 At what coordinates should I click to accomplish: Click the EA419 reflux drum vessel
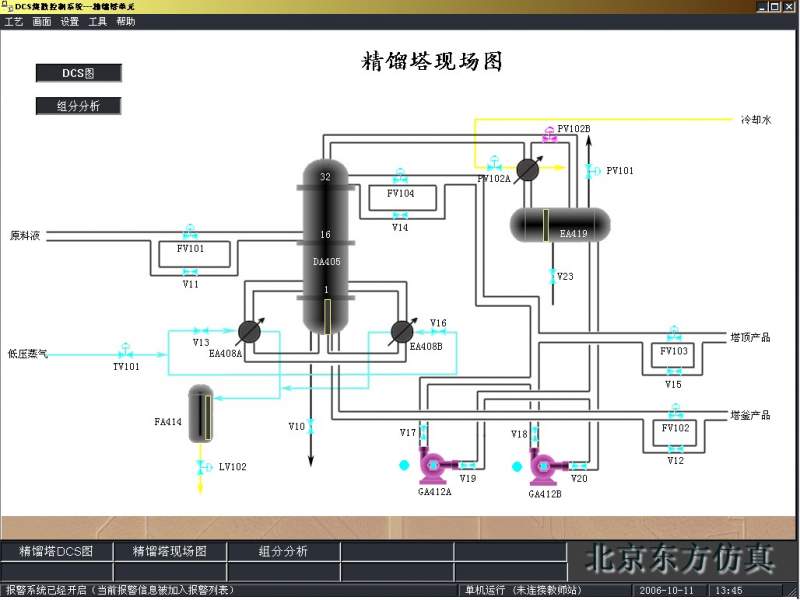click(x=560, y=224)
